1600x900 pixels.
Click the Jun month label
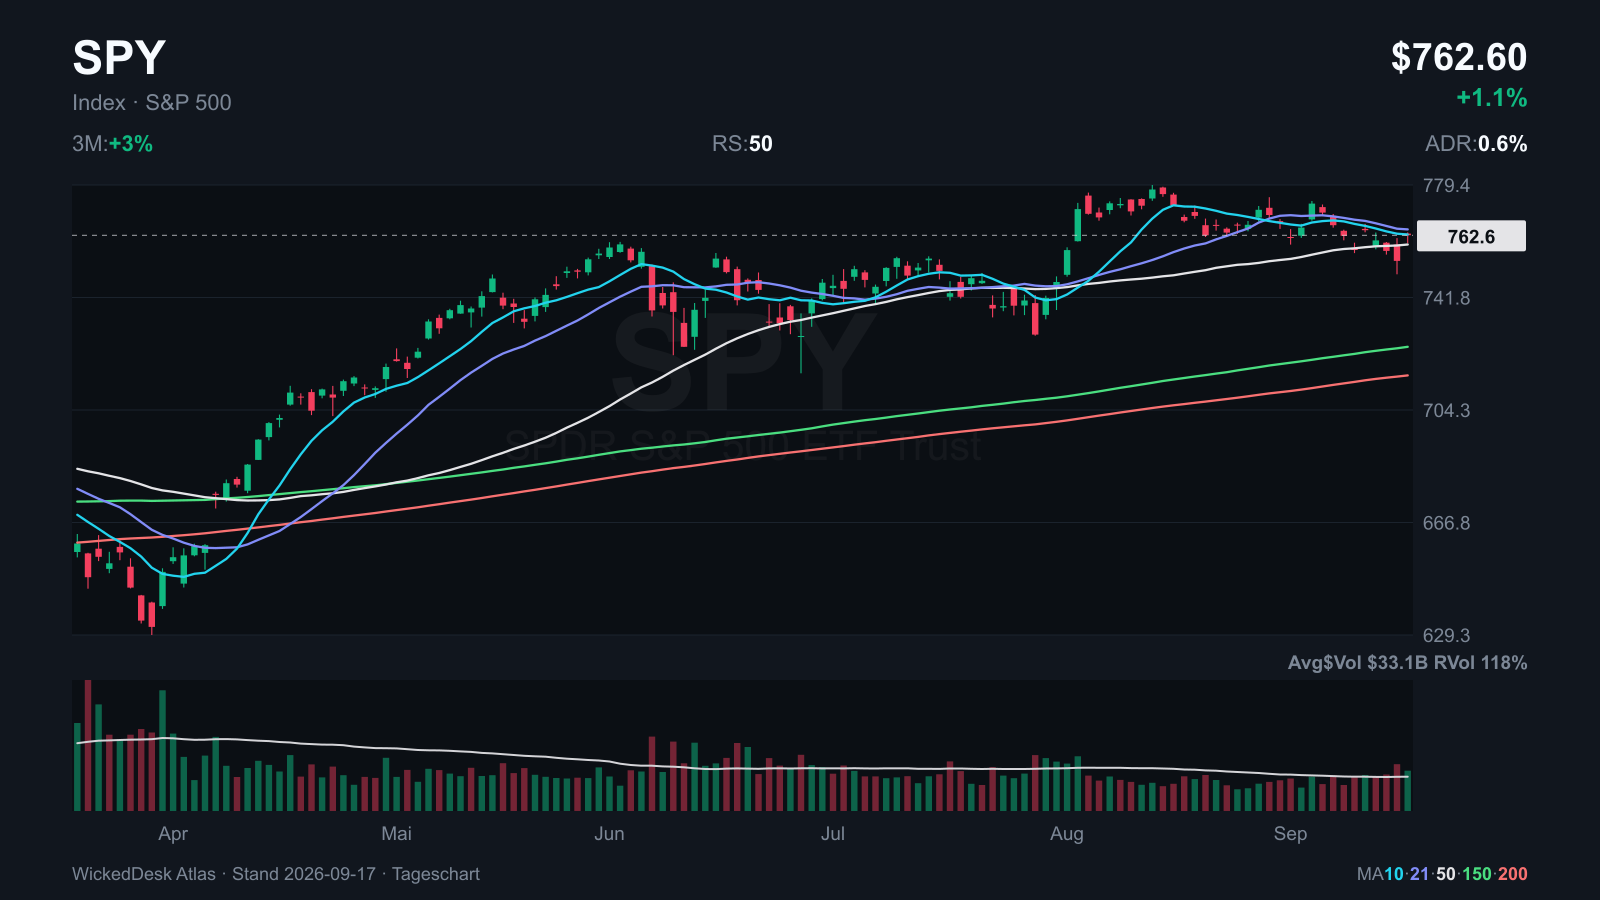(x=609, y=834)
